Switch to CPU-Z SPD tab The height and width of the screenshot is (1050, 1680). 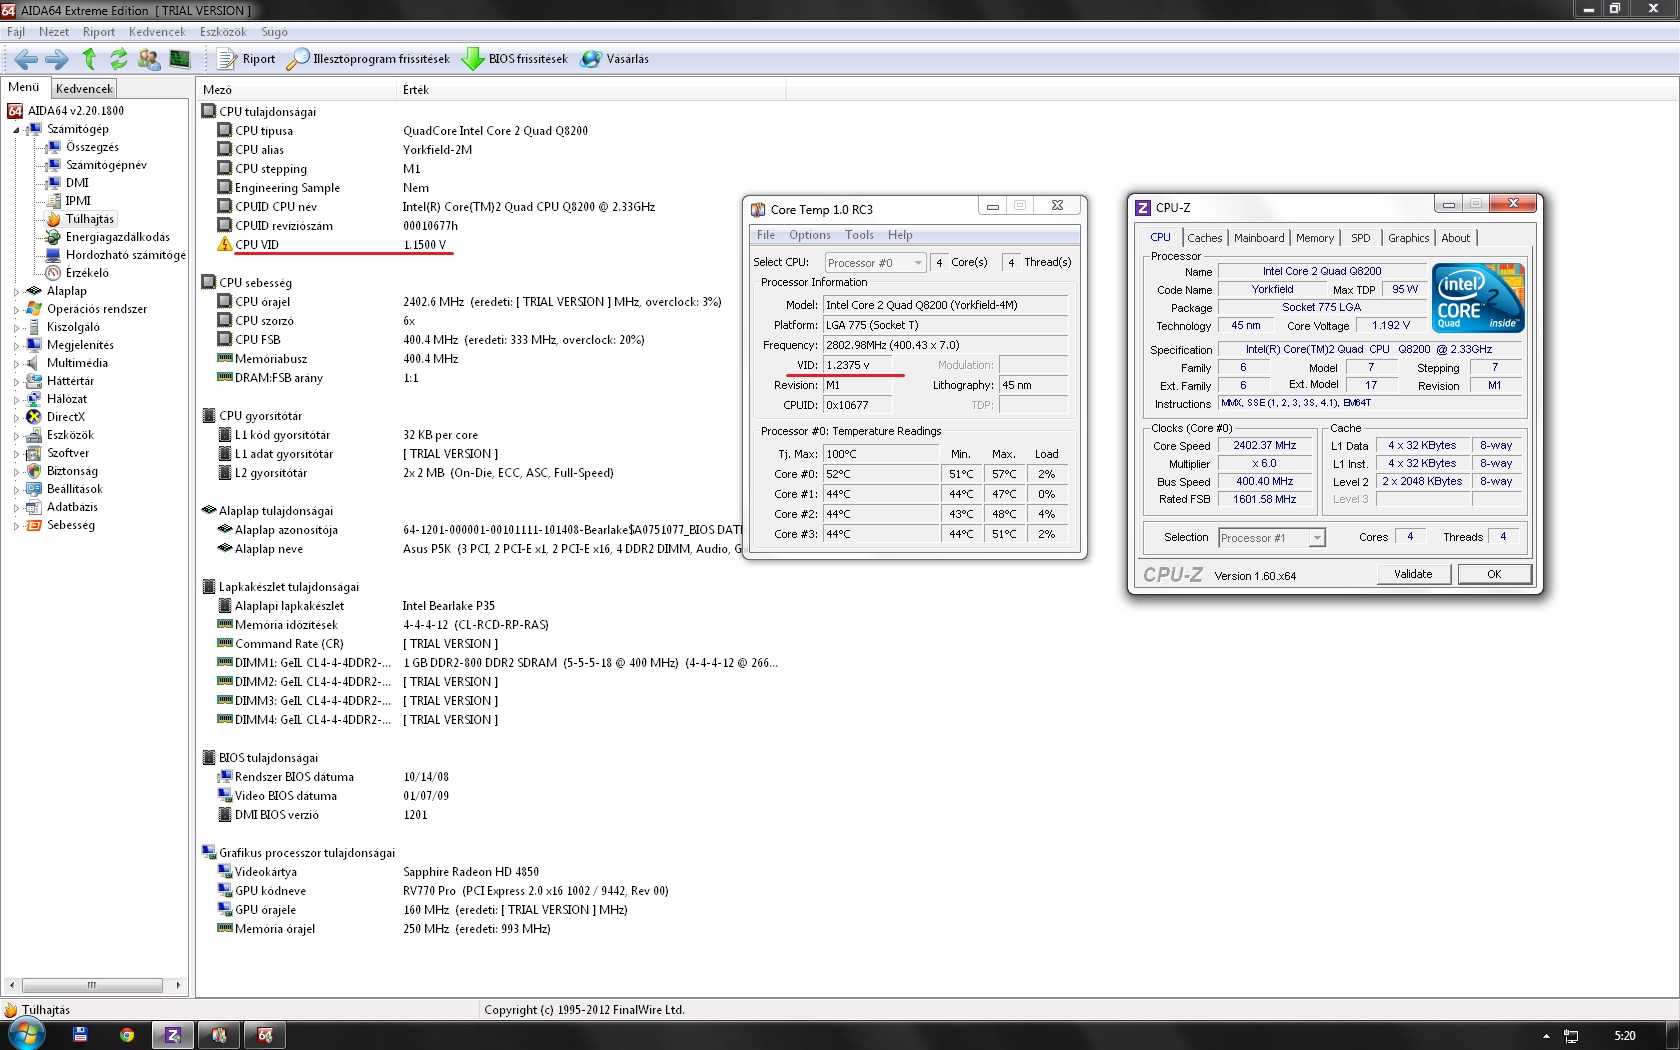[1361, 238]
